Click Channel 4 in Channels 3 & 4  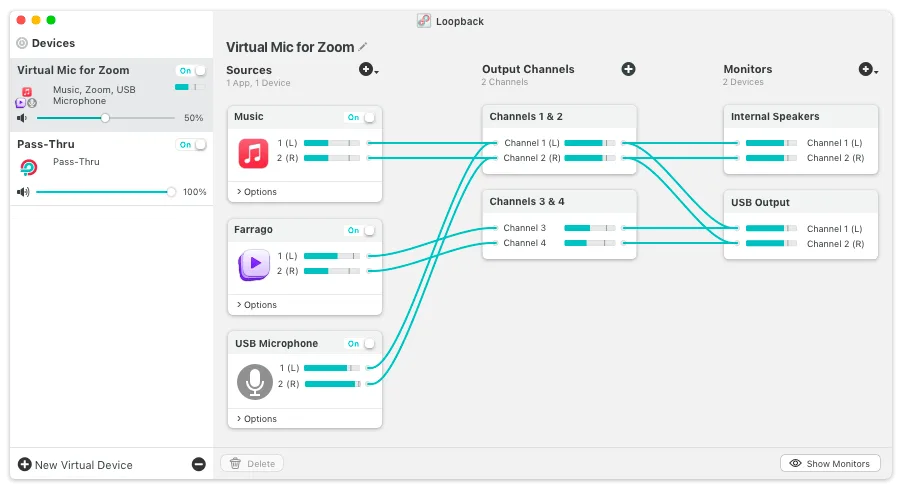coord(525,243)
